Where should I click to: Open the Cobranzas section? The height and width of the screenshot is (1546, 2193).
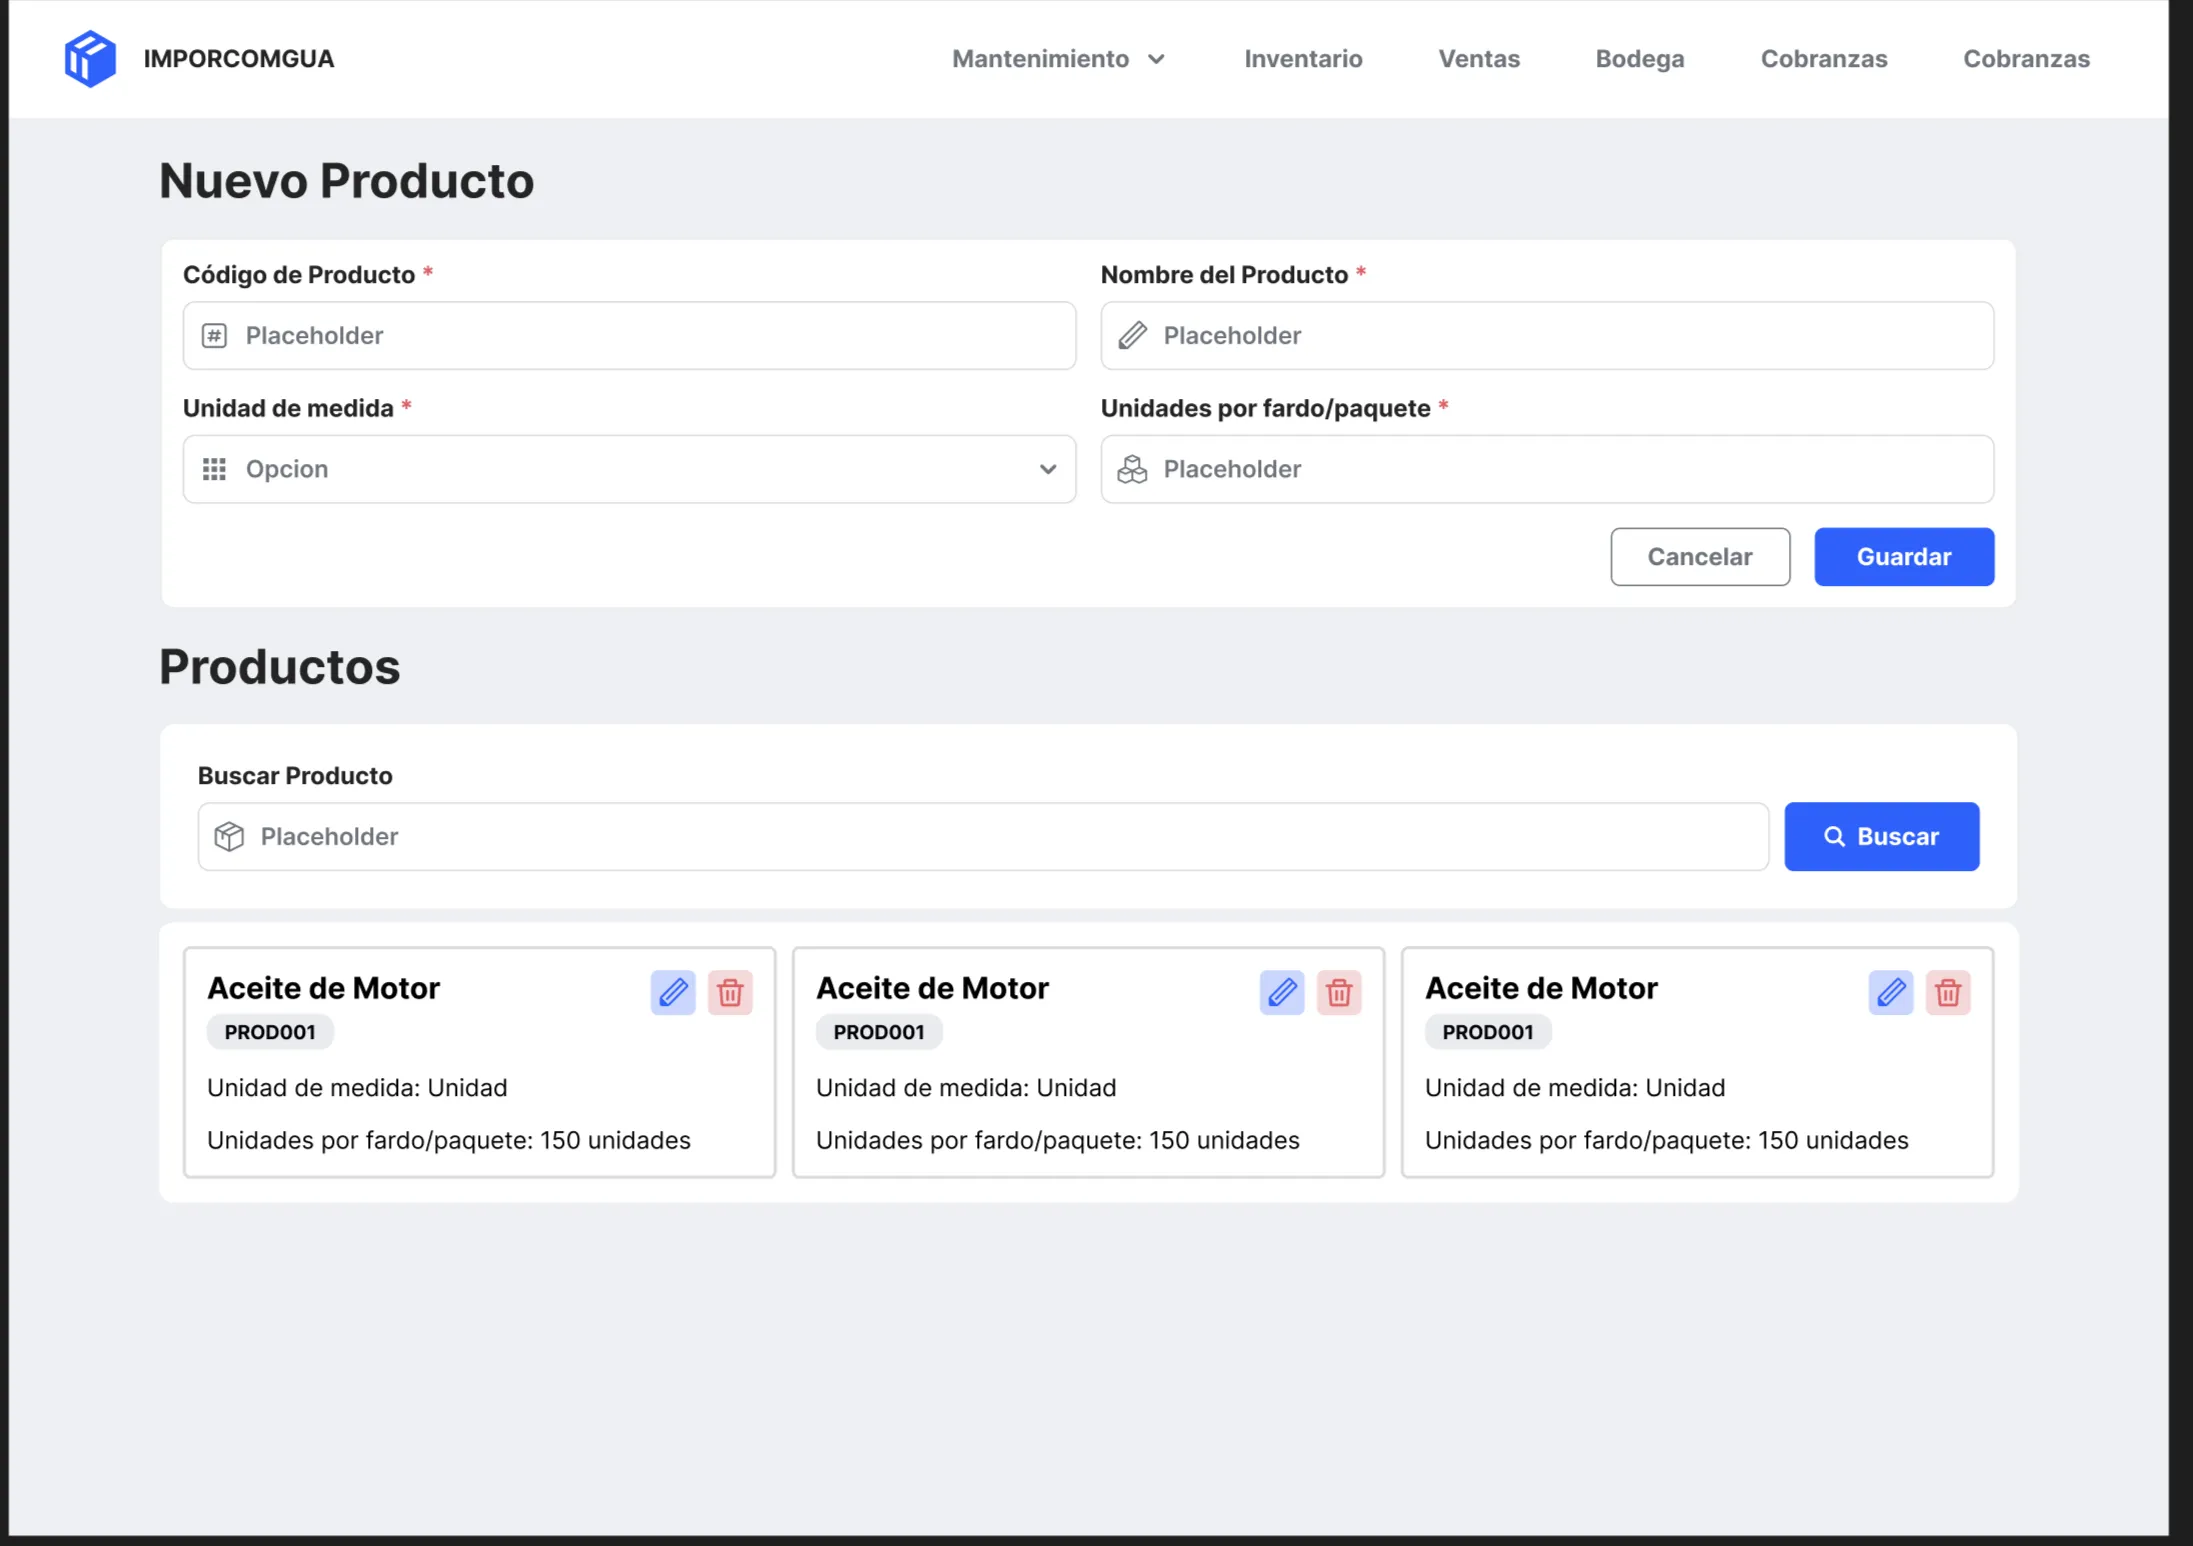pos(1824,58)
